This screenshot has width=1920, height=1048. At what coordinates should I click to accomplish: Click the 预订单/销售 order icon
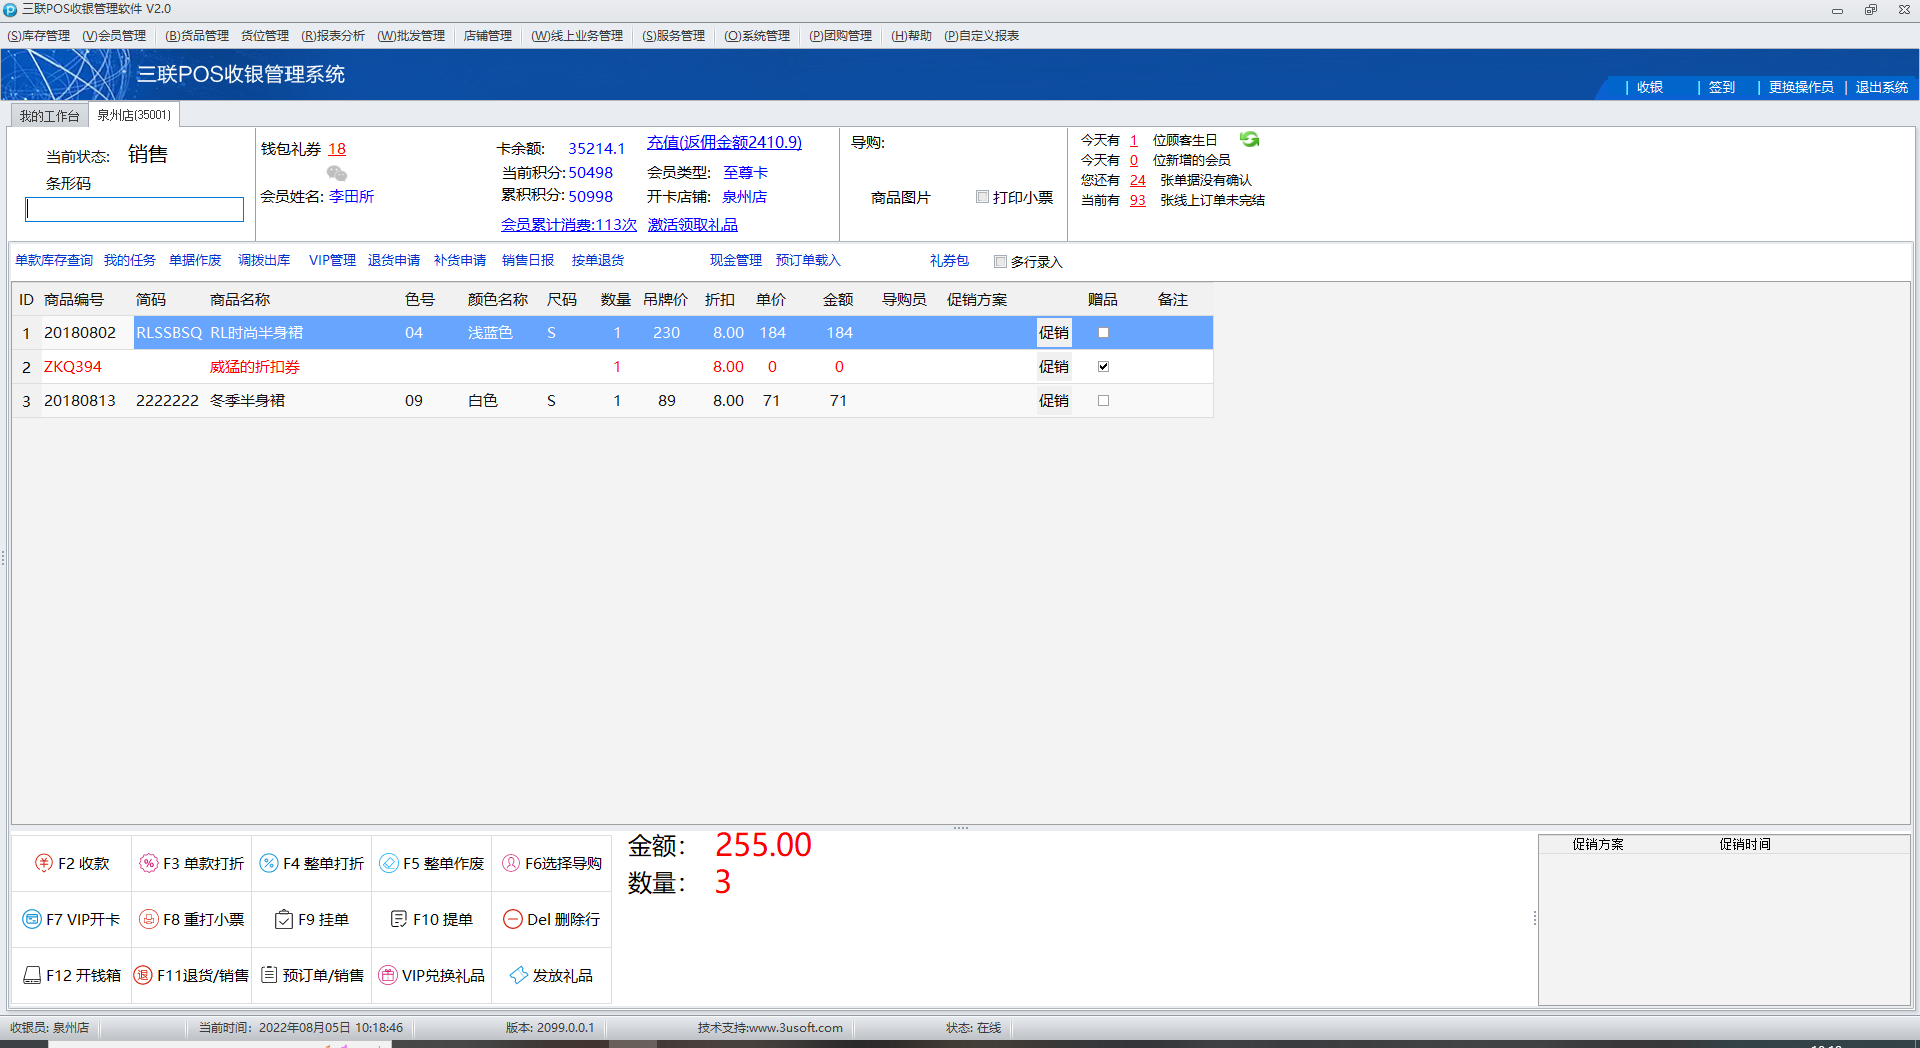[x=269, y=975]
